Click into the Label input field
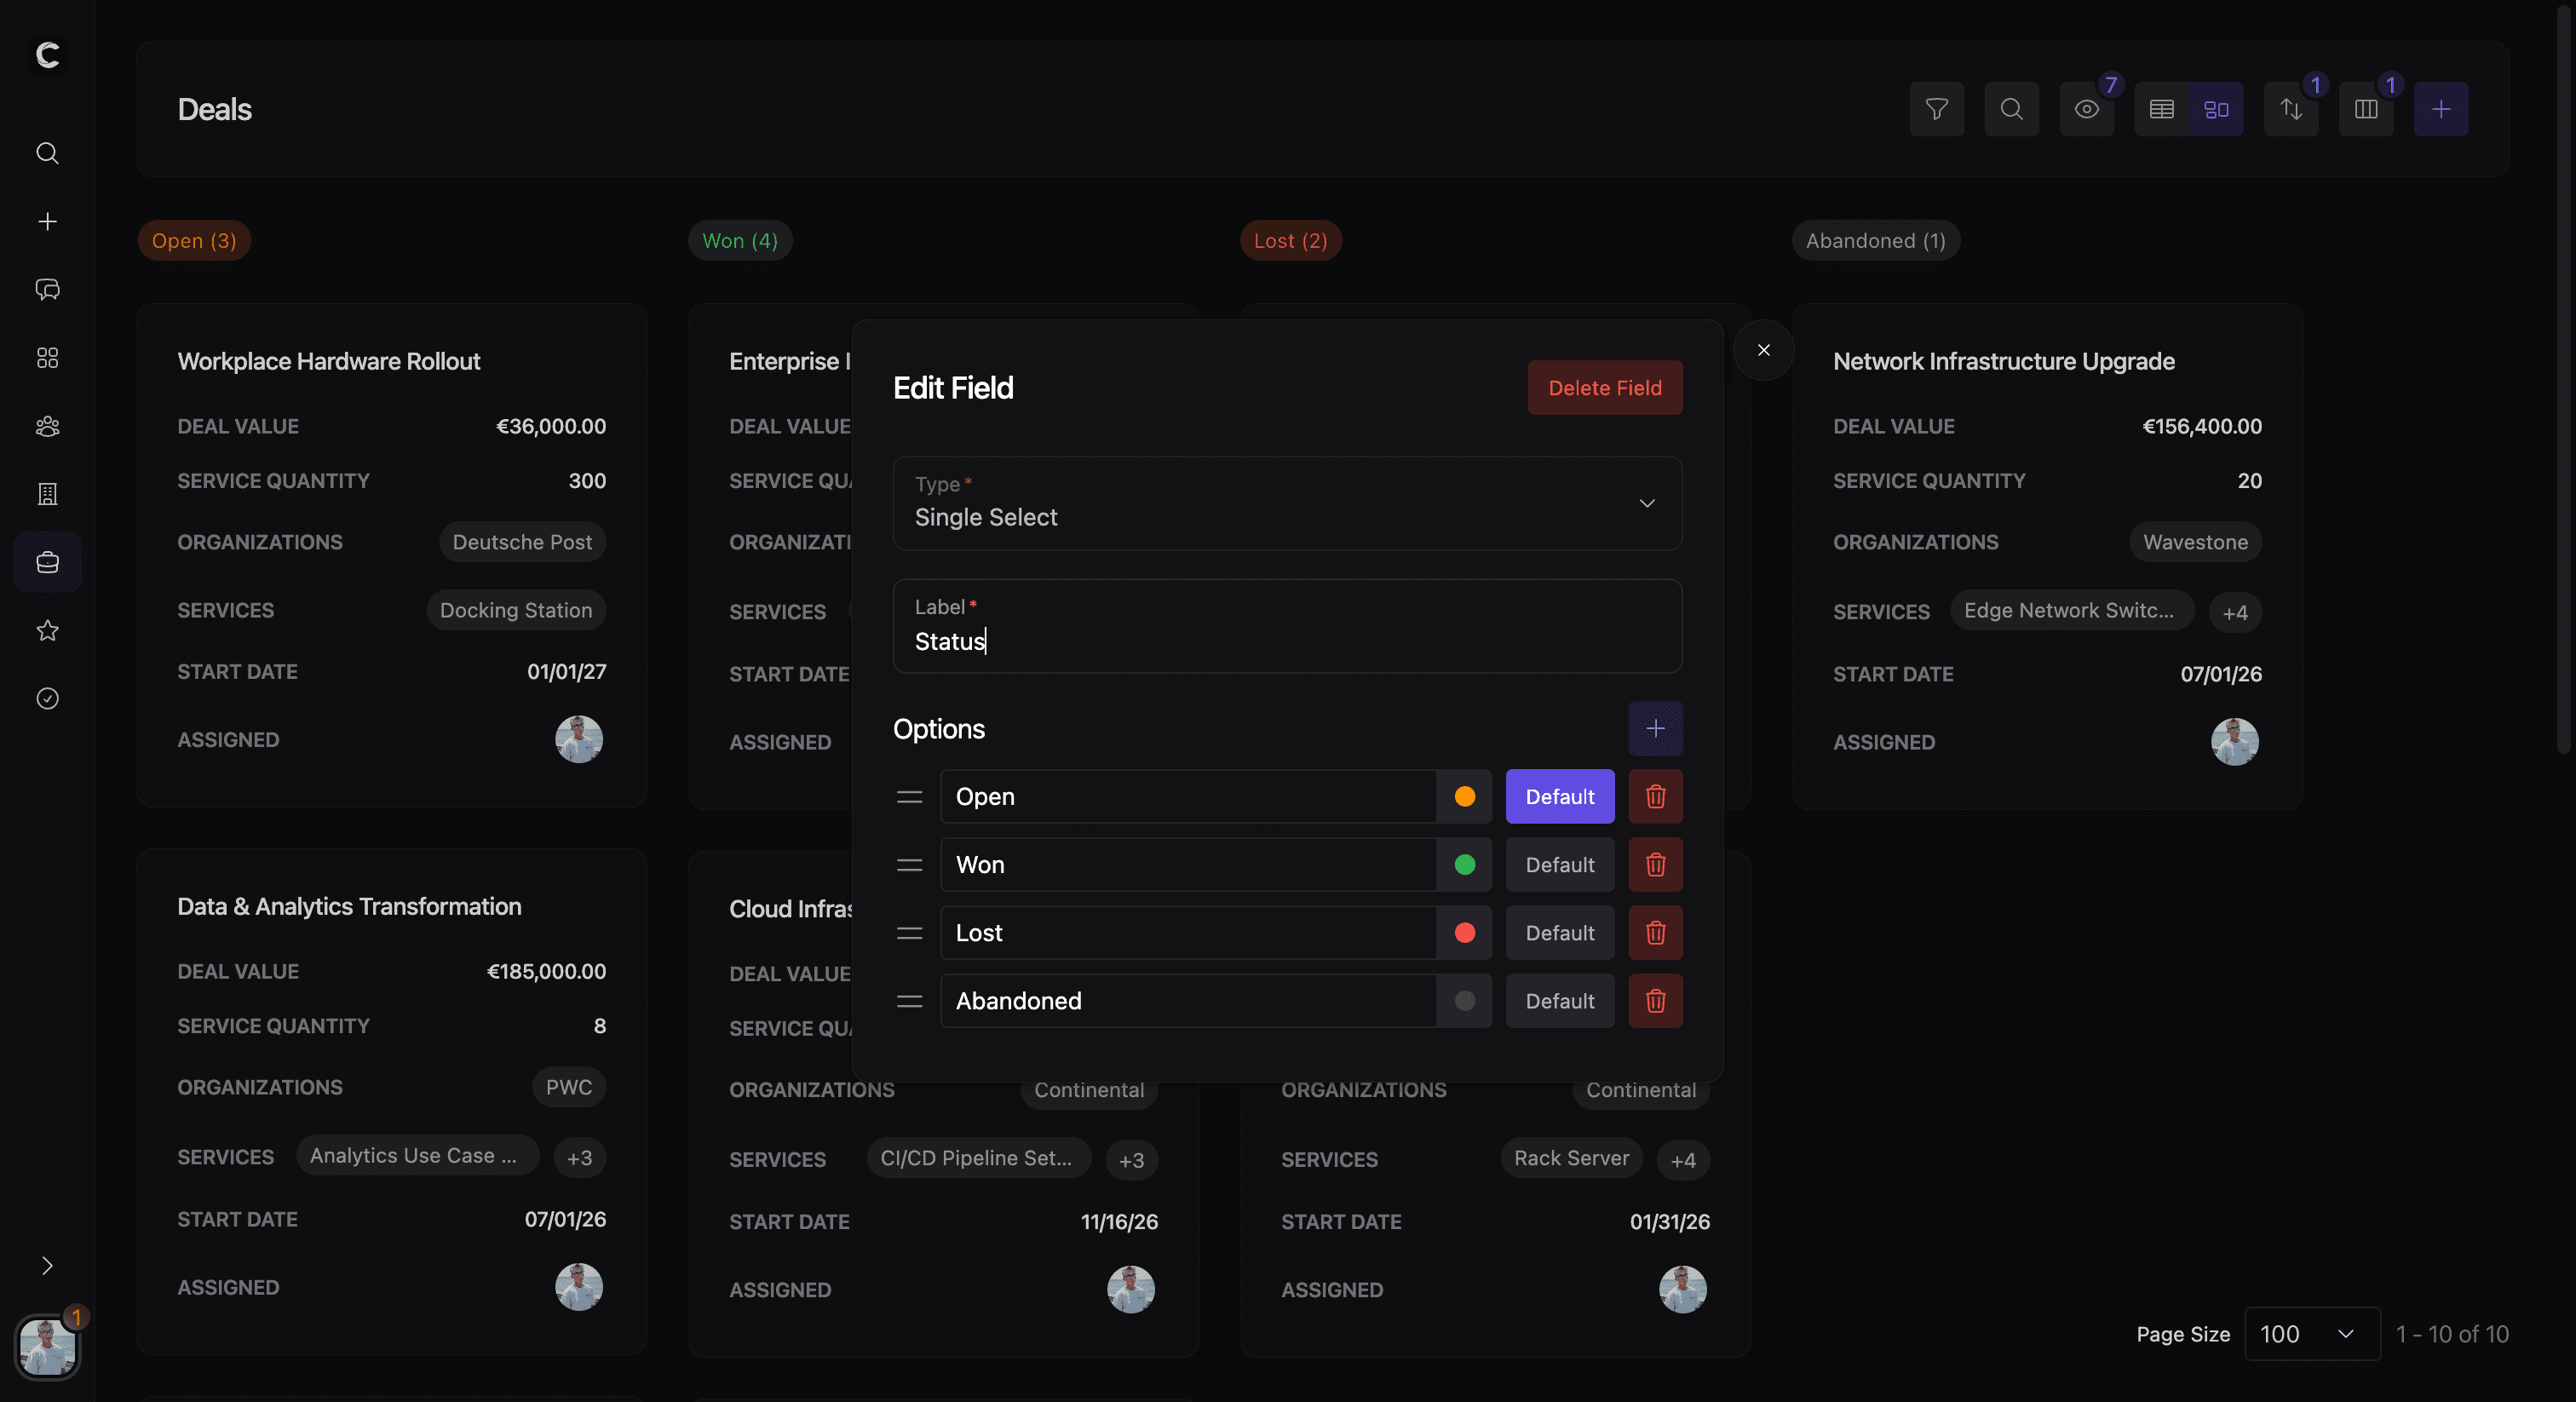This screenshot has width=2576, height=1402. pos(1286,640)
